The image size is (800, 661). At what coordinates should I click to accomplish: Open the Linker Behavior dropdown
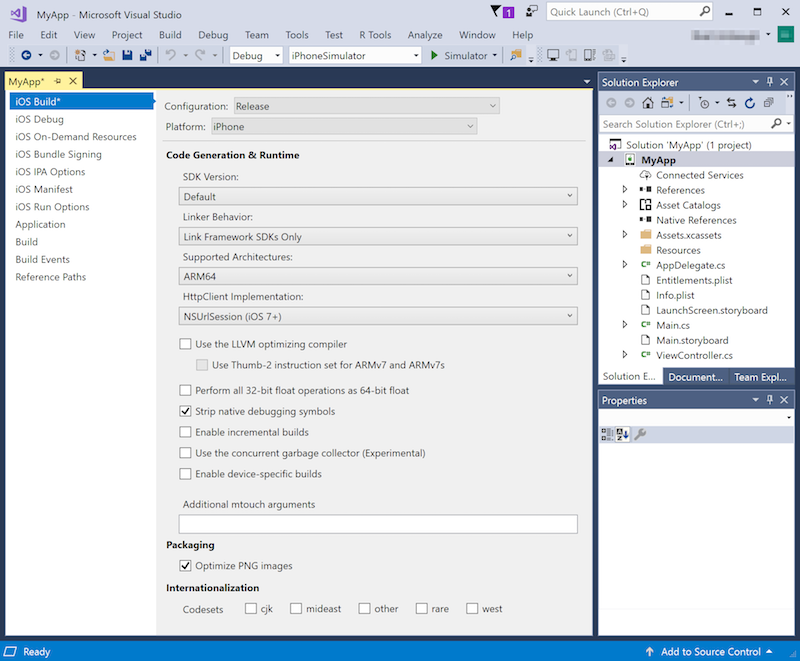[x=378, y=237]
